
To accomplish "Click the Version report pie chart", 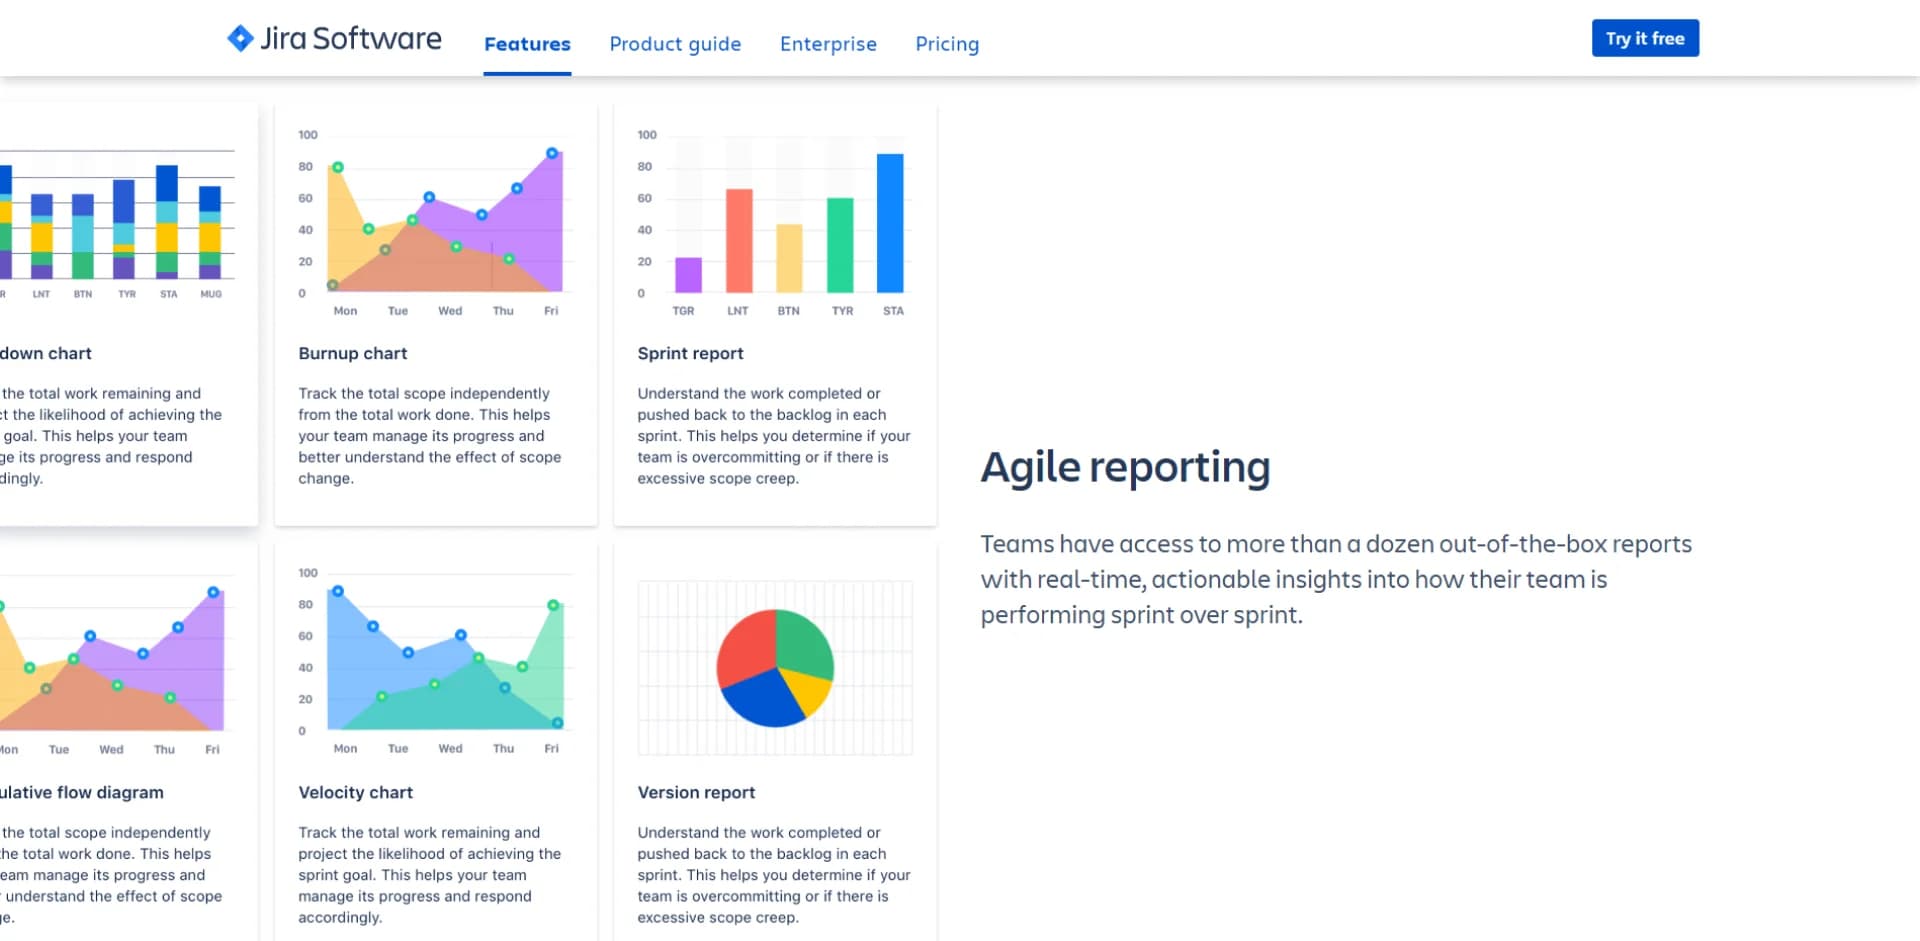I will [x=775, y=667].
